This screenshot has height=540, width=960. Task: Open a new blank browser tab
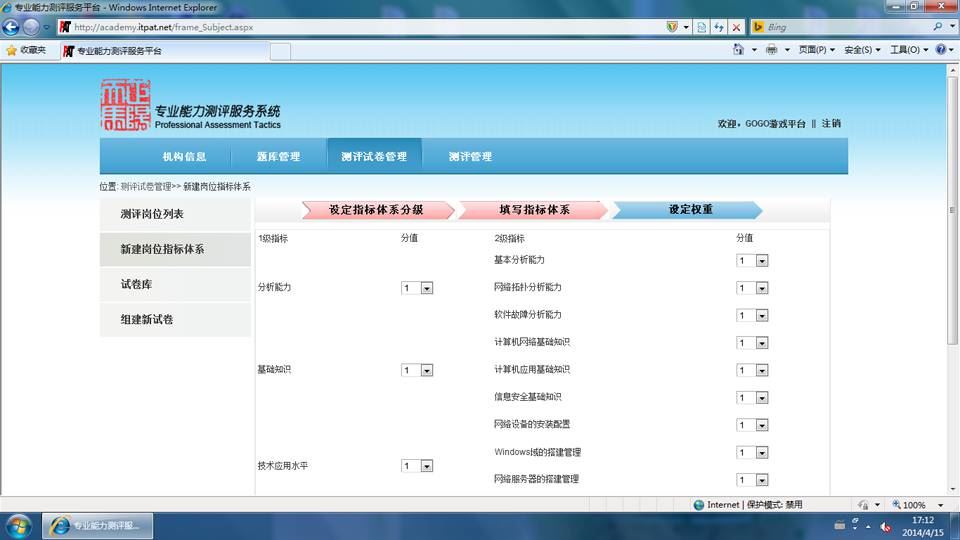point(280,51)
